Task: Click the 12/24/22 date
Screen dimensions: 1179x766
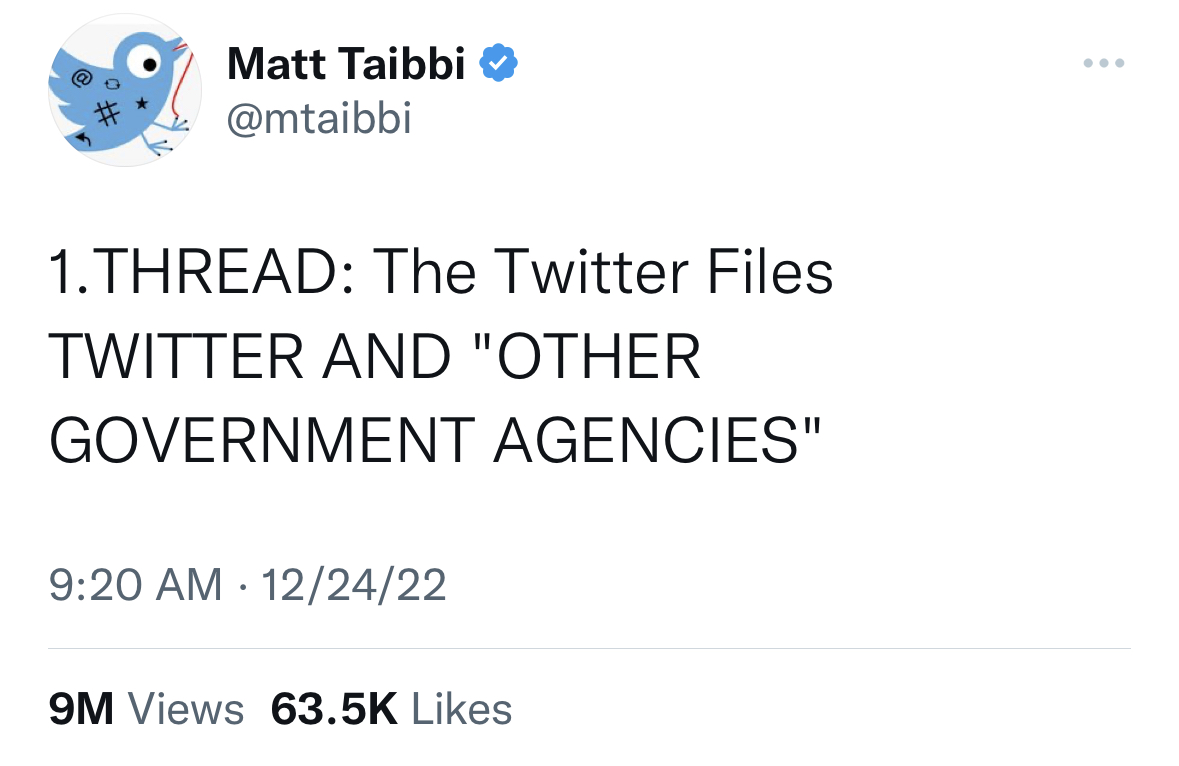Action: (350, 584)
